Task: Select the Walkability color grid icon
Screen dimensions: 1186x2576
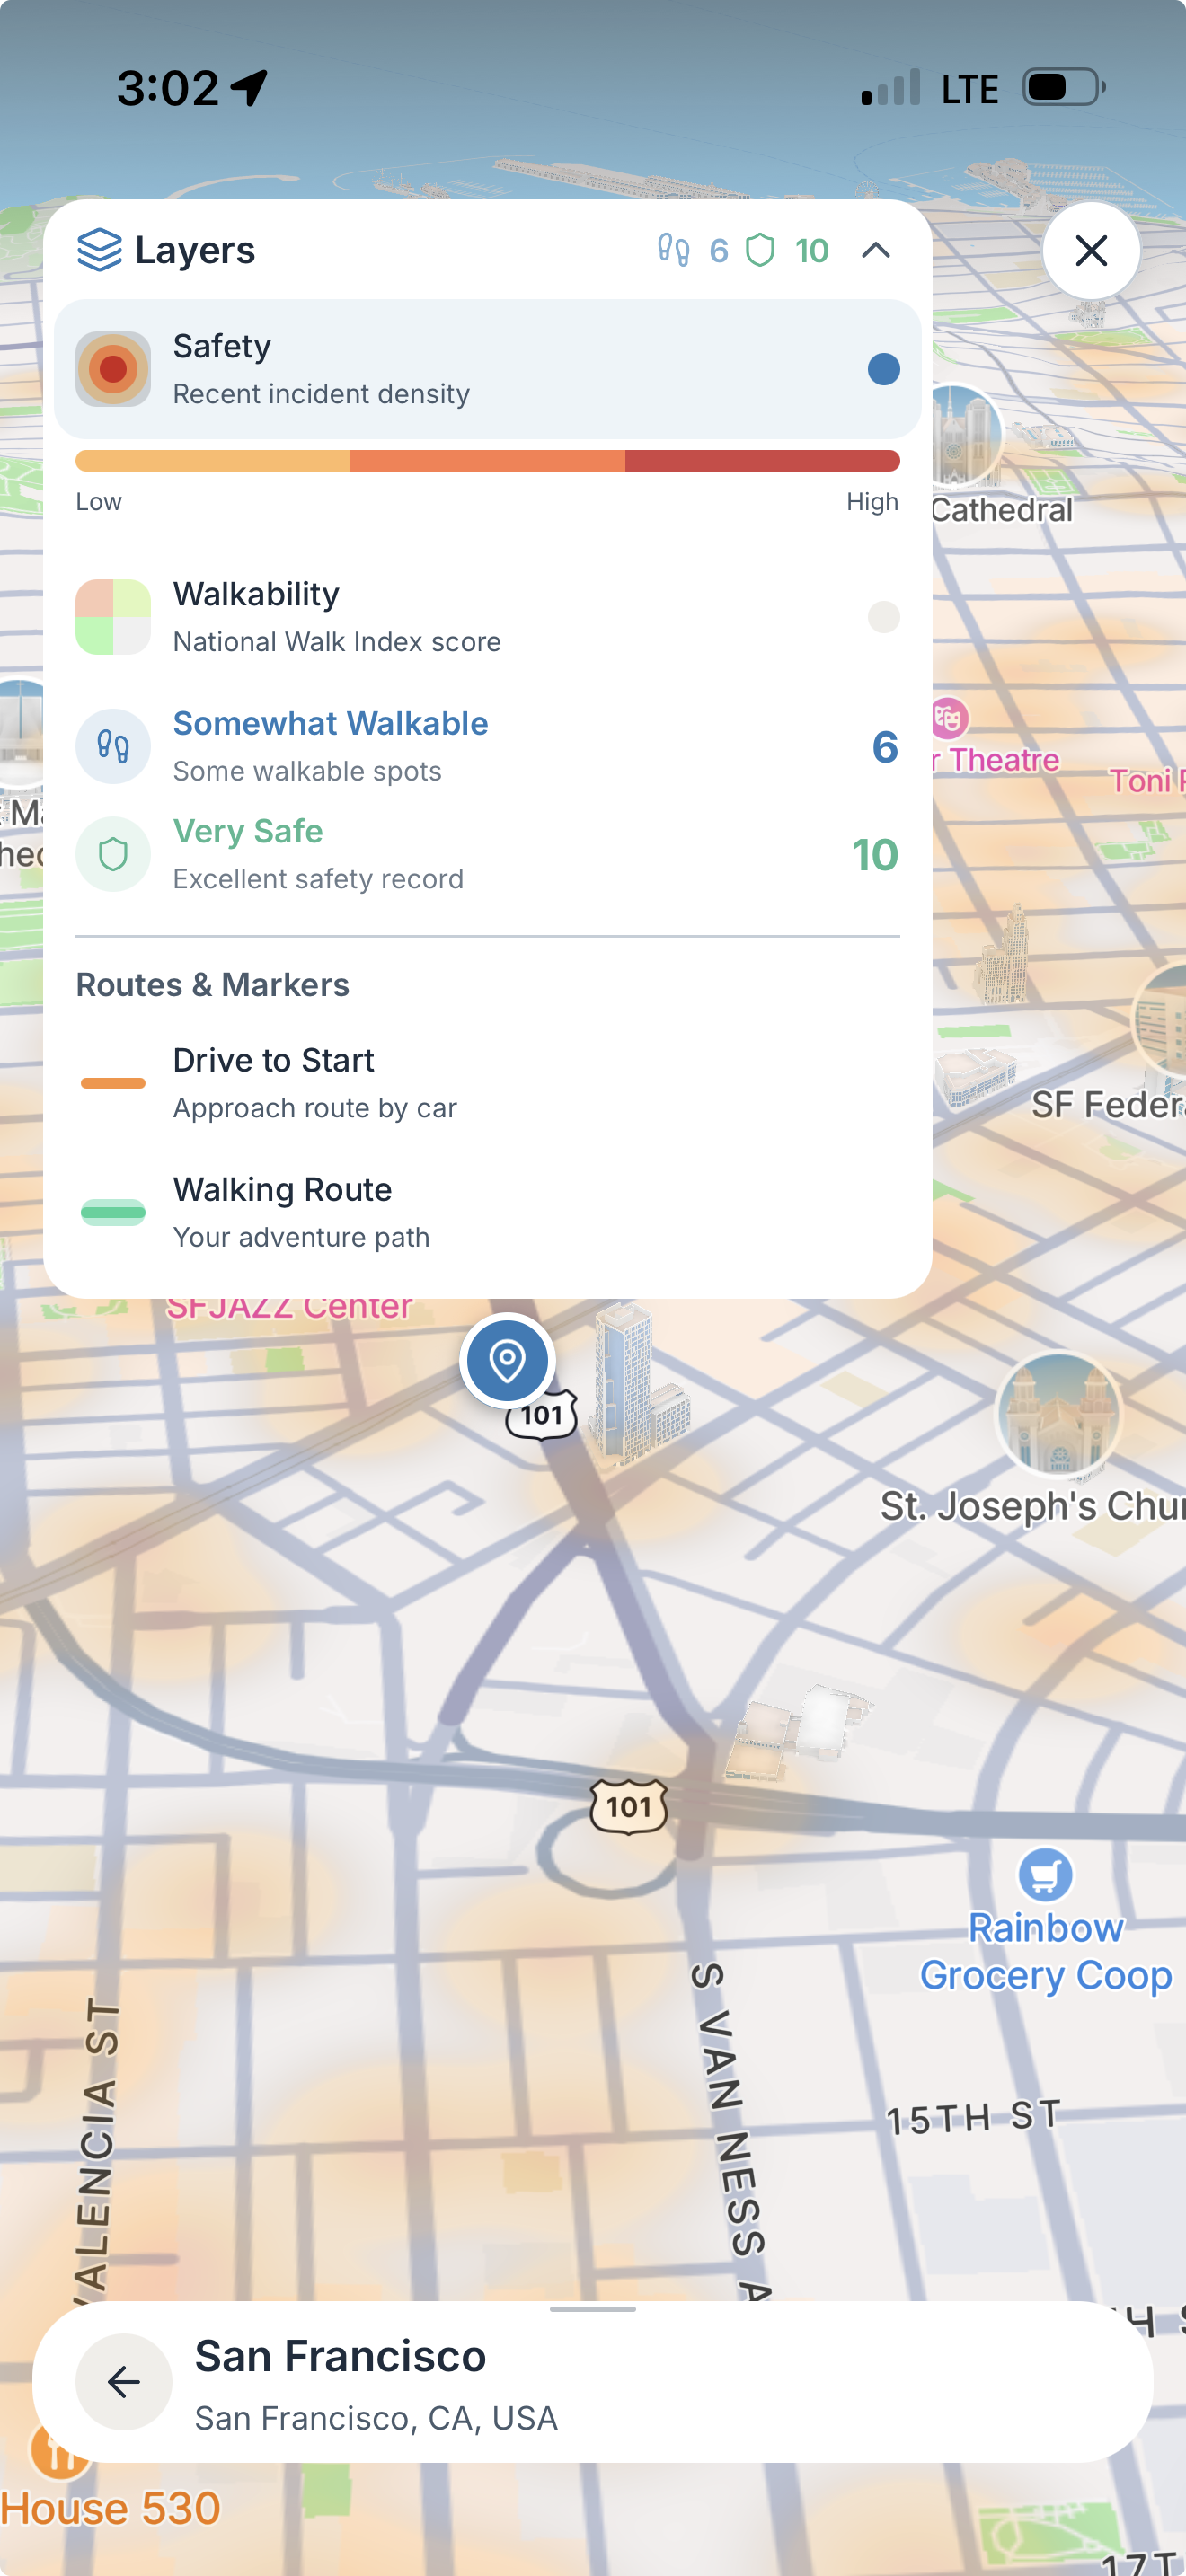Action: pos(113,617)
